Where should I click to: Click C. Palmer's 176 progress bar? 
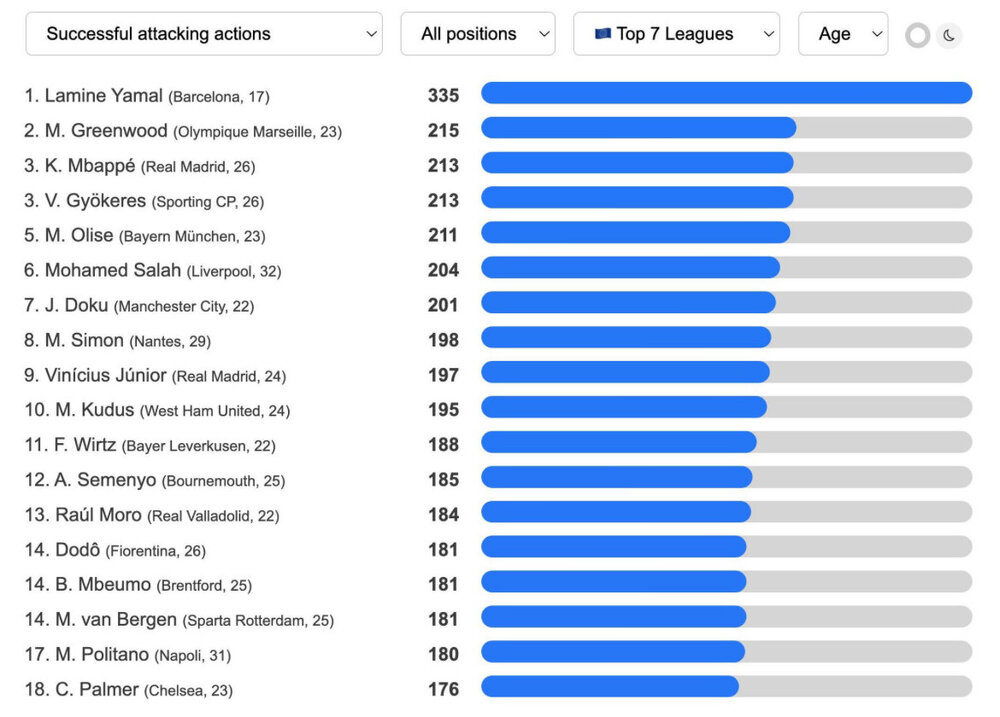coord(726,687)
